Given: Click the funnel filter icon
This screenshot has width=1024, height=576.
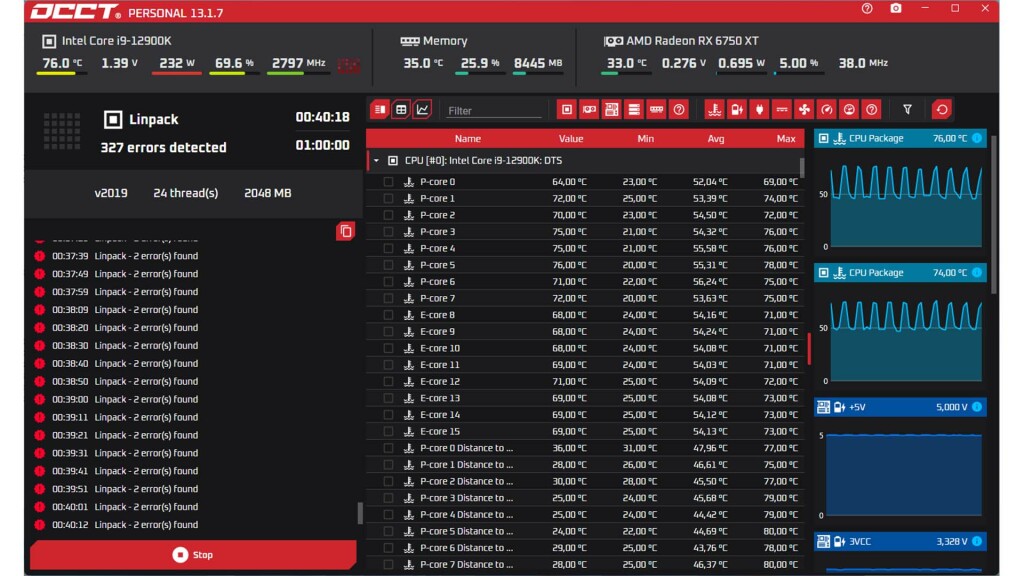Looking at the screenshot, I should tap(907, 110).
